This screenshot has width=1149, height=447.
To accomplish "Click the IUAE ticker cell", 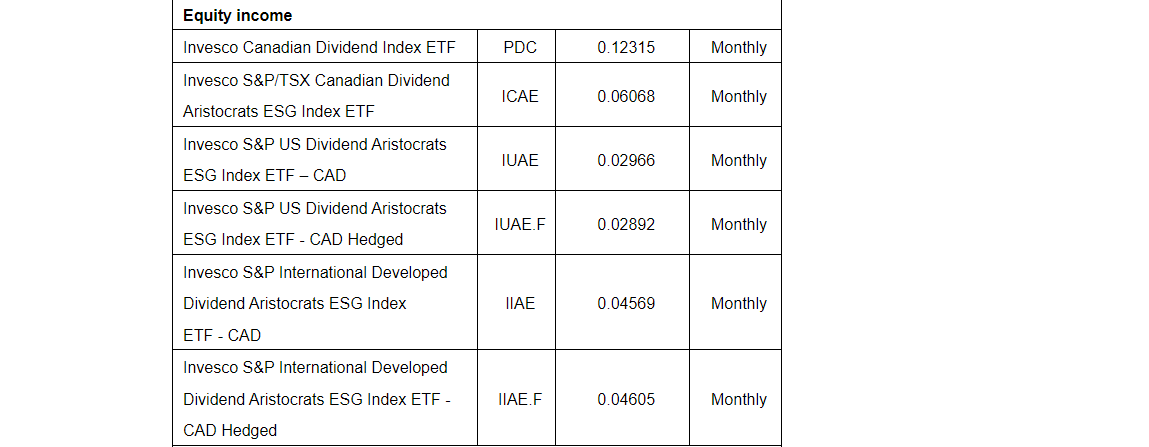I will point(520,160).
